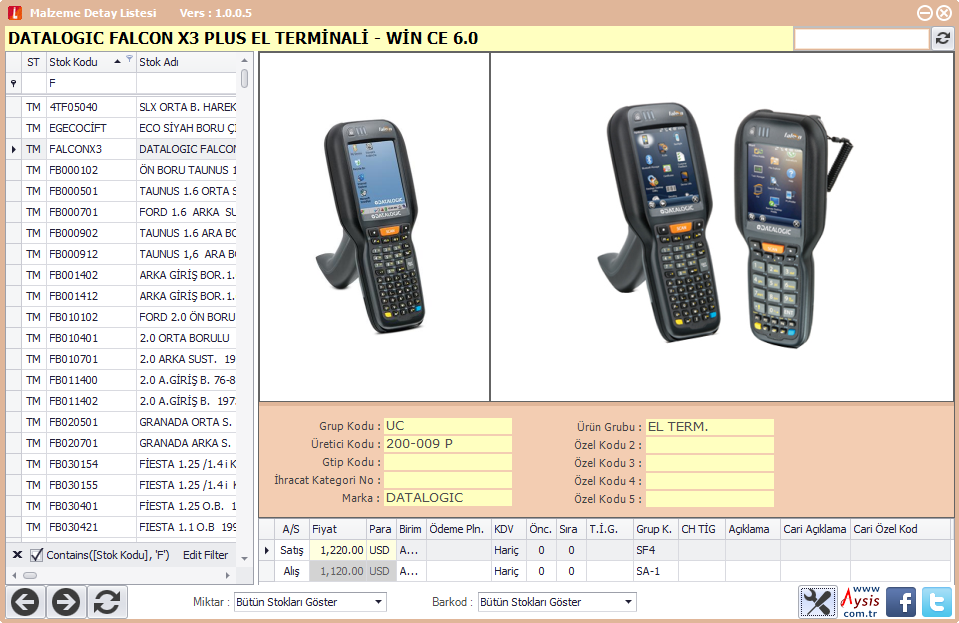Click the Açıklama column header
This screenshot has height=623, width=959.
(x=752, y=529)
